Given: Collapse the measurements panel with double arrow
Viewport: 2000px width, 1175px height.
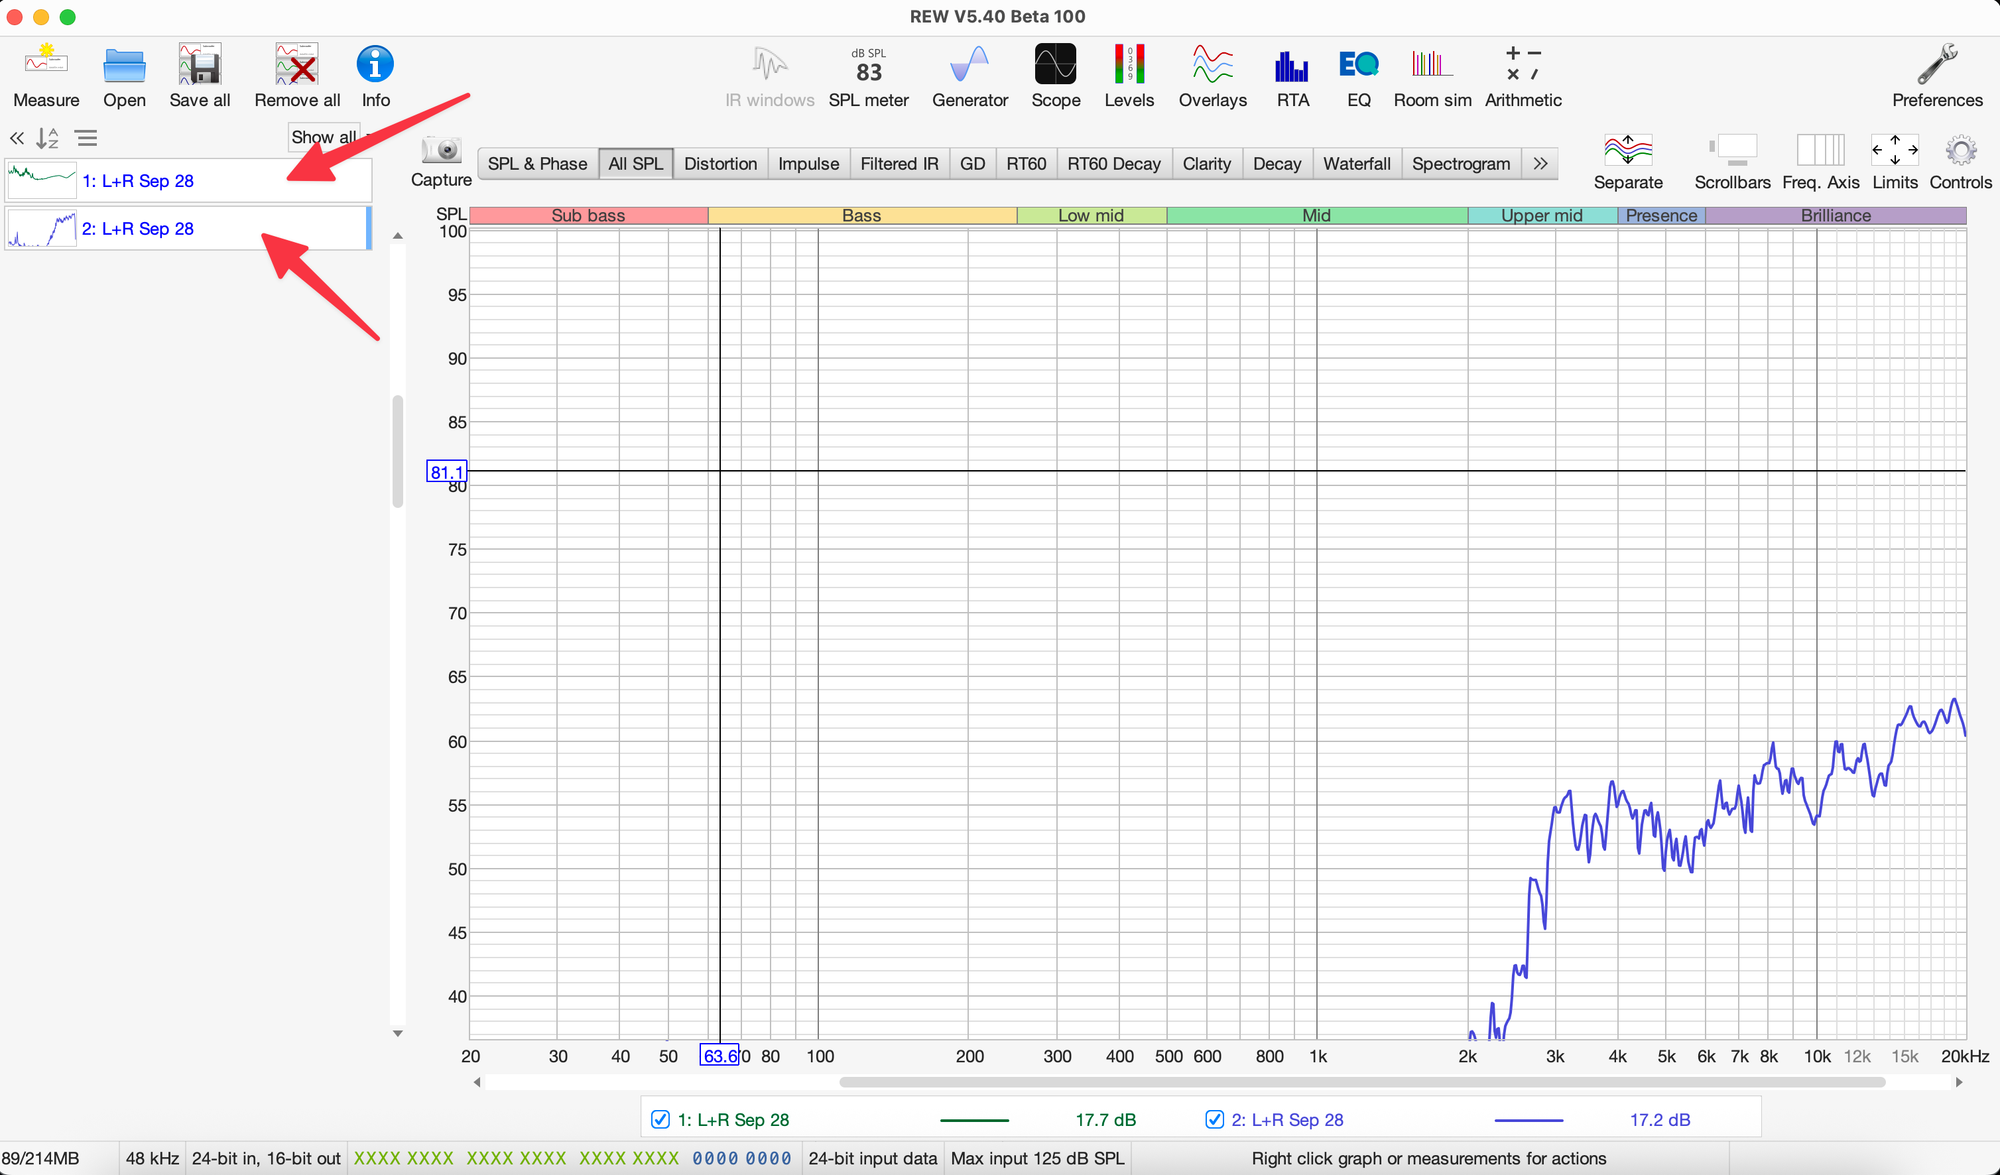Looking at the screenshot, I should tap(17, 138).
